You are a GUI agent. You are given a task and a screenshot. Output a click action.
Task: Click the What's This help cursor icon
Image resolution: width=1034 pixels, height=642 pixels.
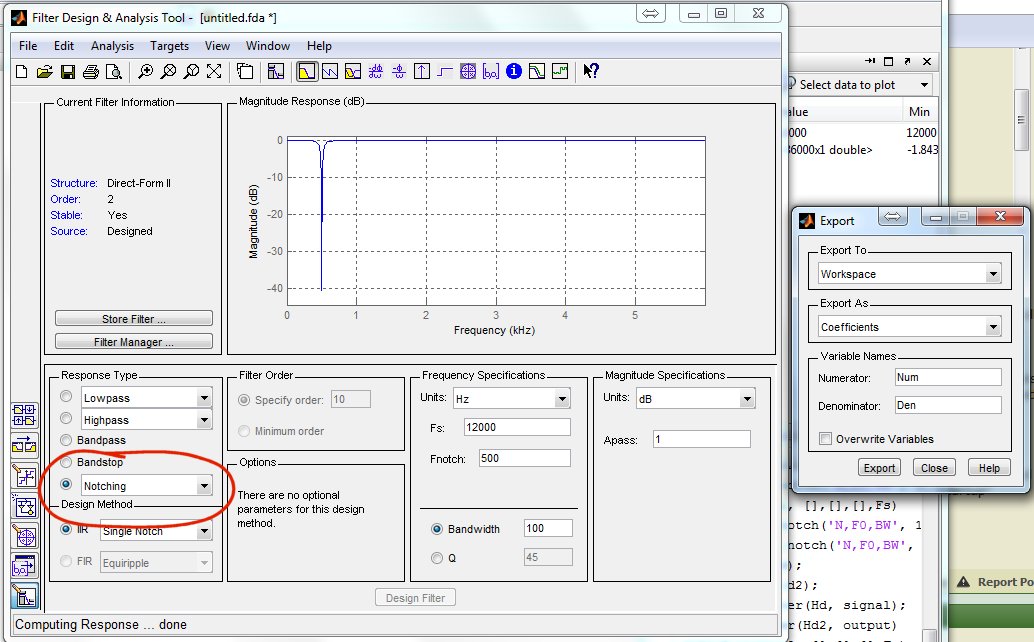click(591, 71)
